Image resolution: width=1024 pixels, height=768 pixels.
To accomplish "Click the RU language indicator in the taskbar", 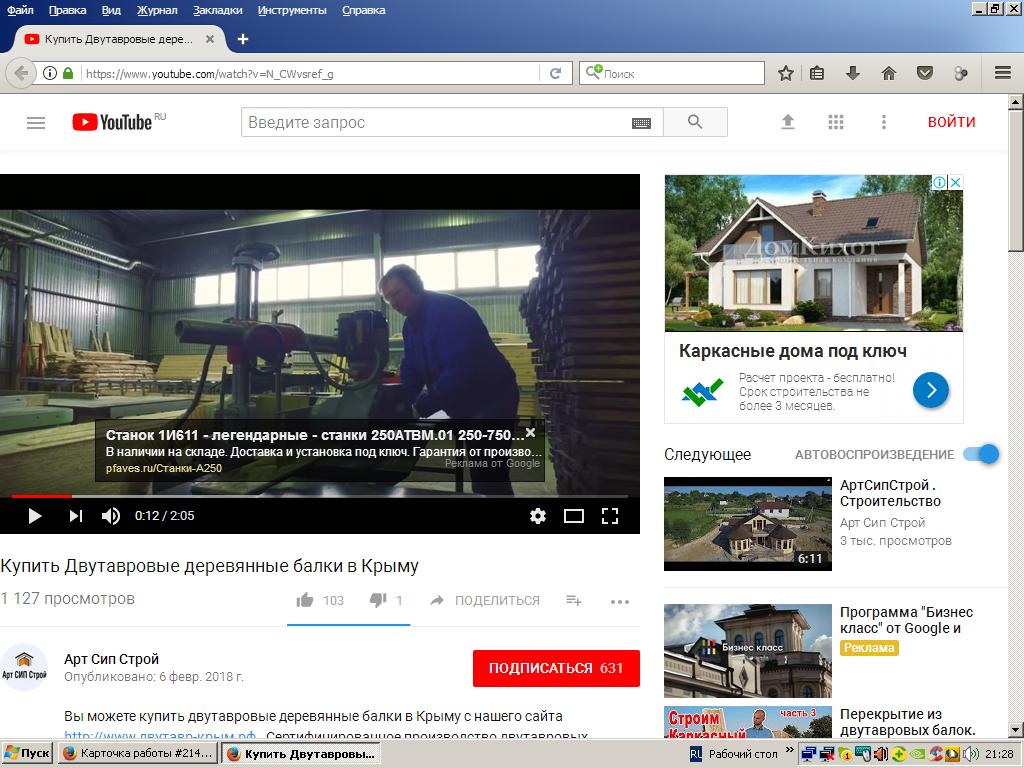I will pyautogui.click(x=696, y=754).
